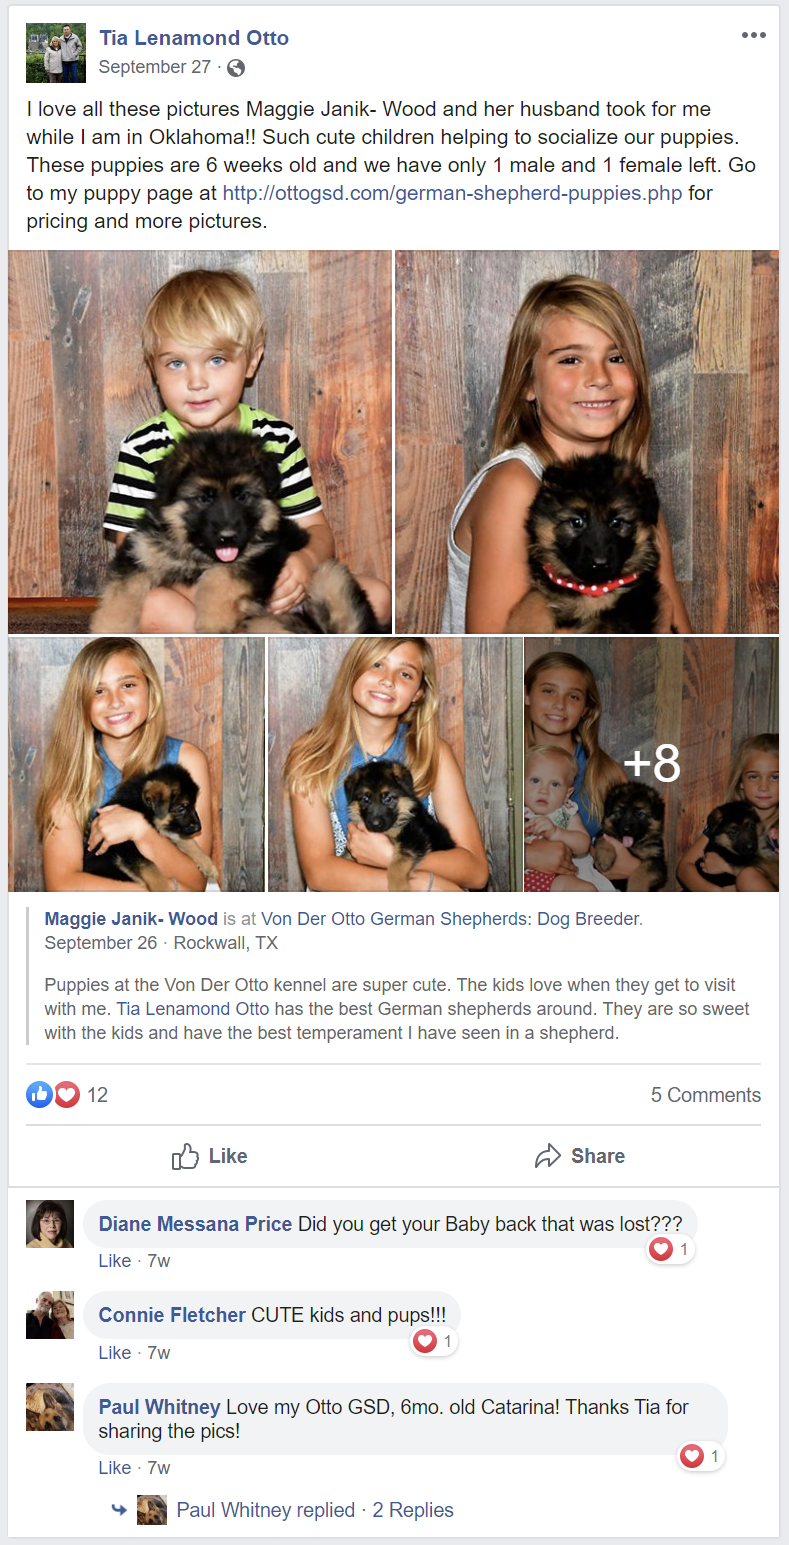Open photo of boy in striped shirt
The image size is (789, 1545).
(x=200, y=441)
